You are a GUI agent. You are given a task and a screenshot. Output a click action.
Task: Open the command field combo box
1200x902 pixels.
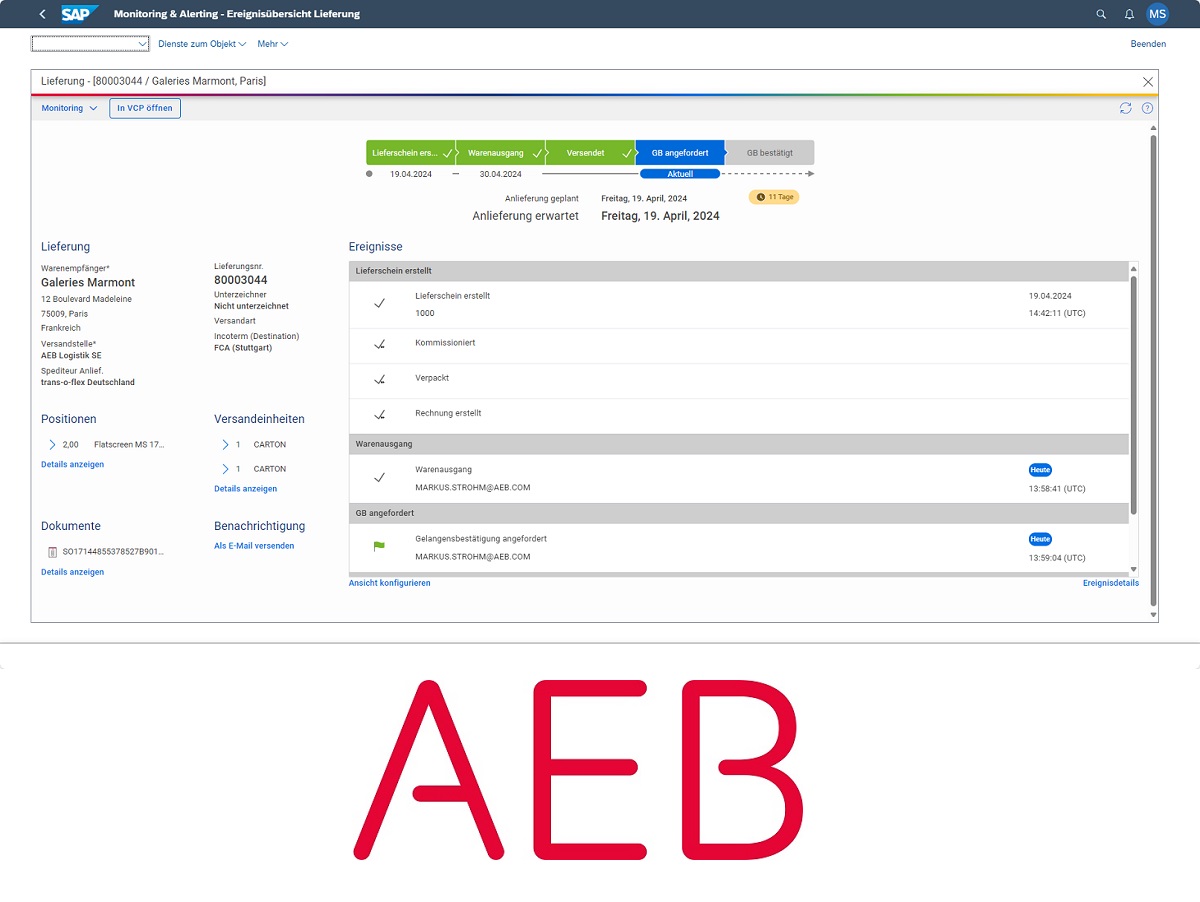coord(90,44)
